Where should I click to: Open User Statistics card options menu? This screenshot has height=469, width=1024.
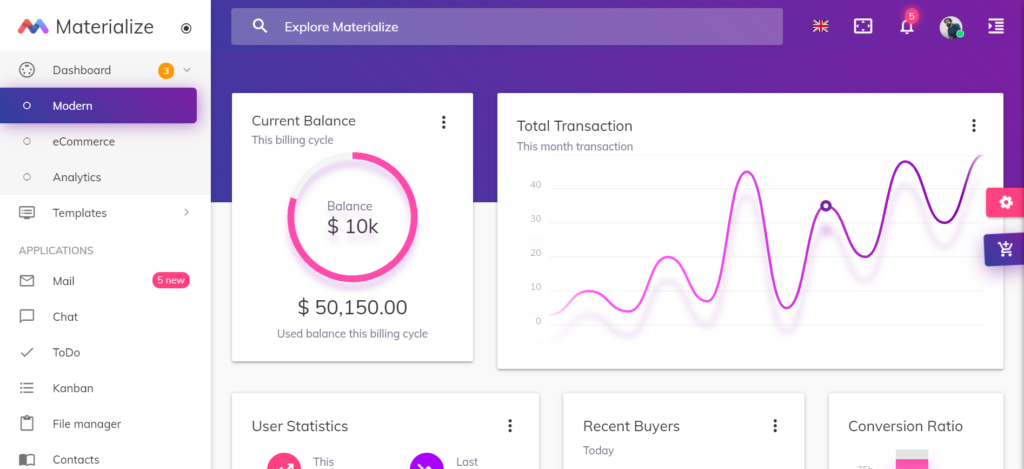510,426
